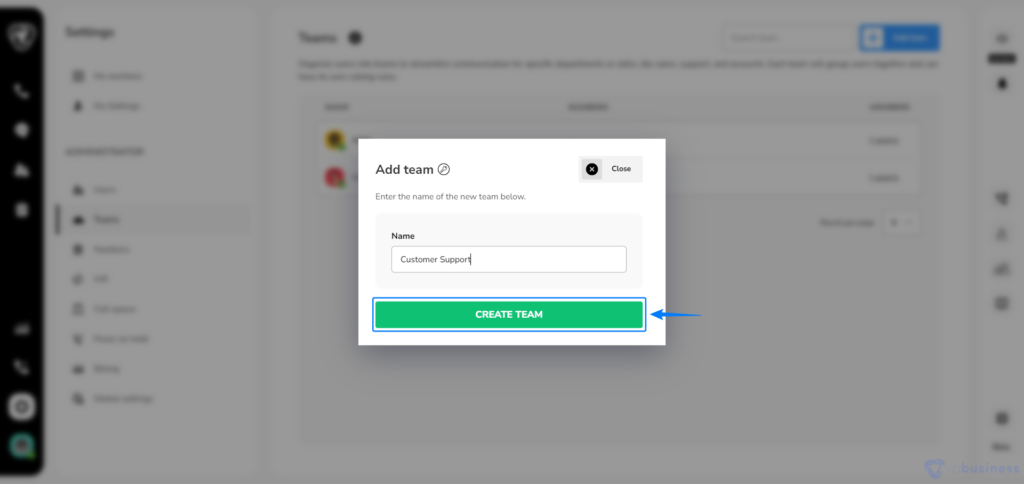Click the black X icon in Close button
Screen dimensions: 1024x484
point(592,169)
